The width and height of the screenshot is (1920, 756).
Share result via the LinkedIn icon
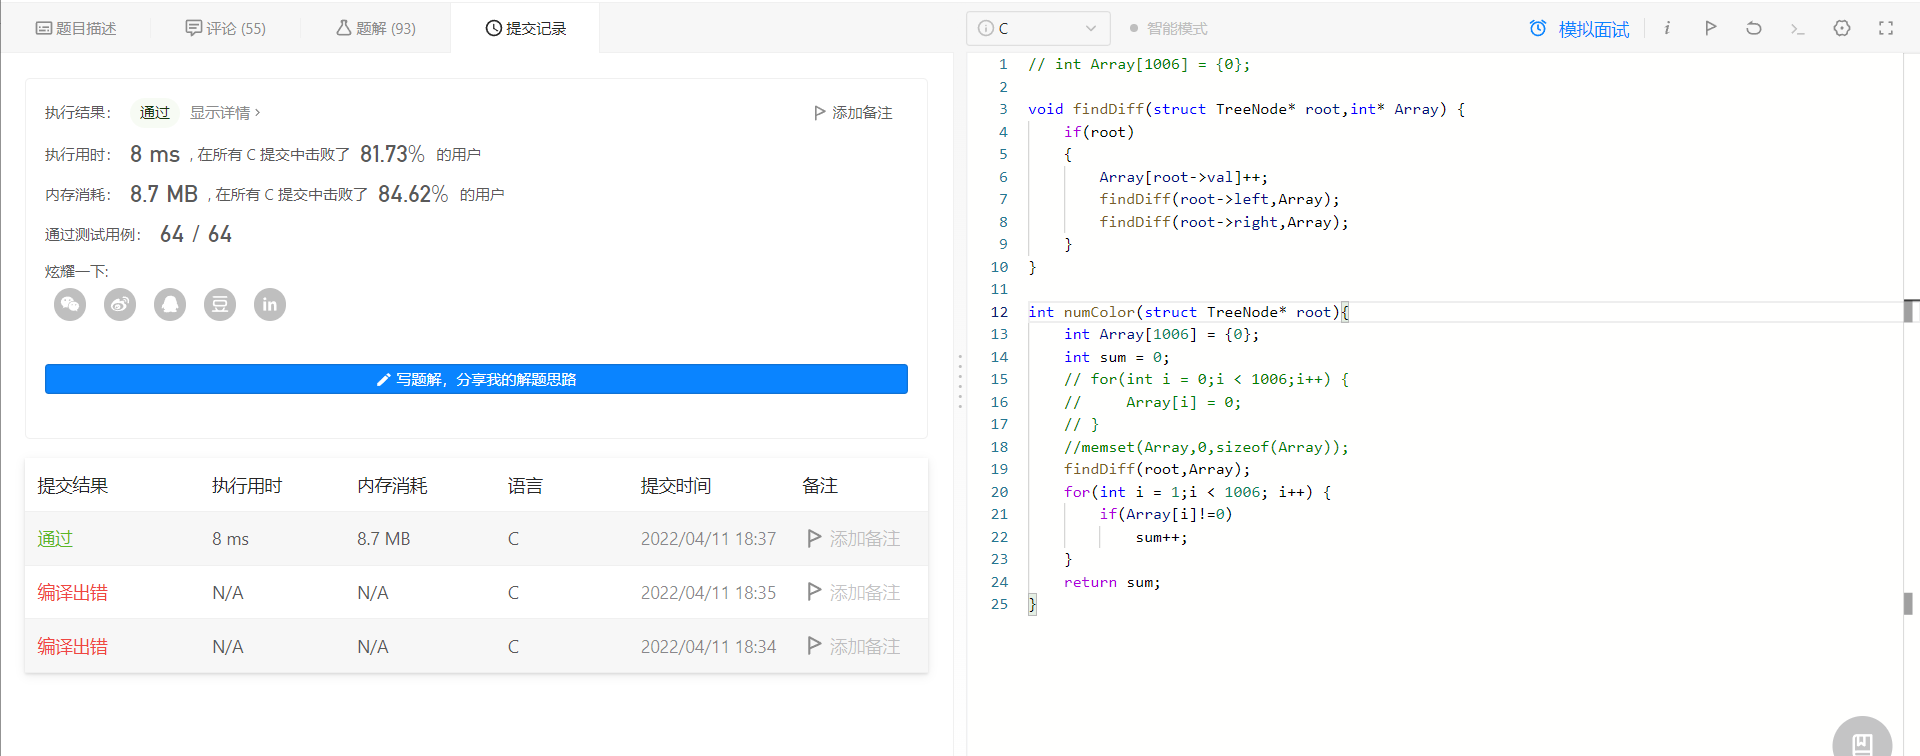pyautogui.click(x=270, y=304)
